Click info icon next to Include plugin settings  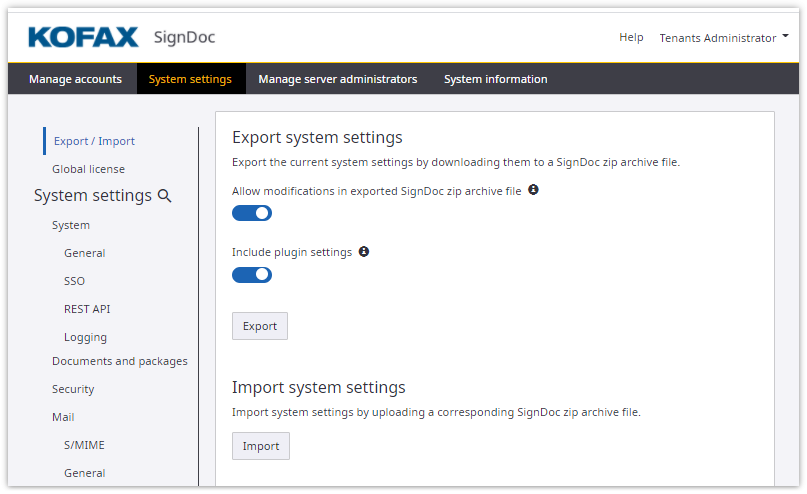click(x=364, y=252)
